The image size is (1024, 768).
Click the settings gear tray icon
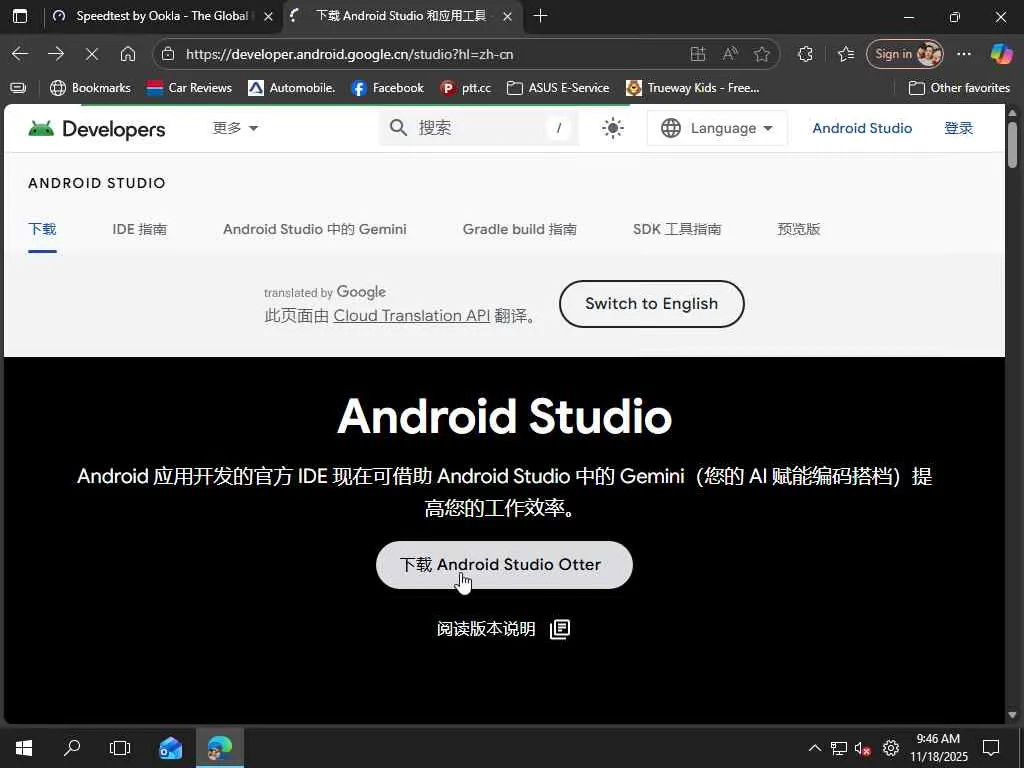[891, 748]
